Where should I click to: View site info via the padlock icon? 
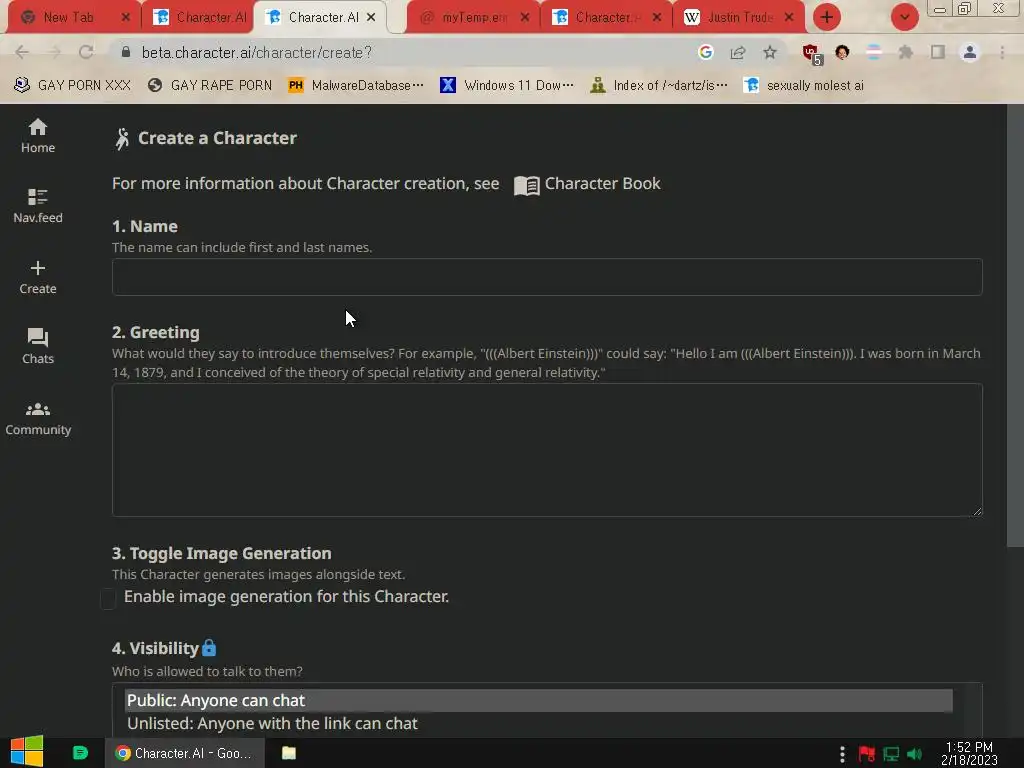point(126,52)
